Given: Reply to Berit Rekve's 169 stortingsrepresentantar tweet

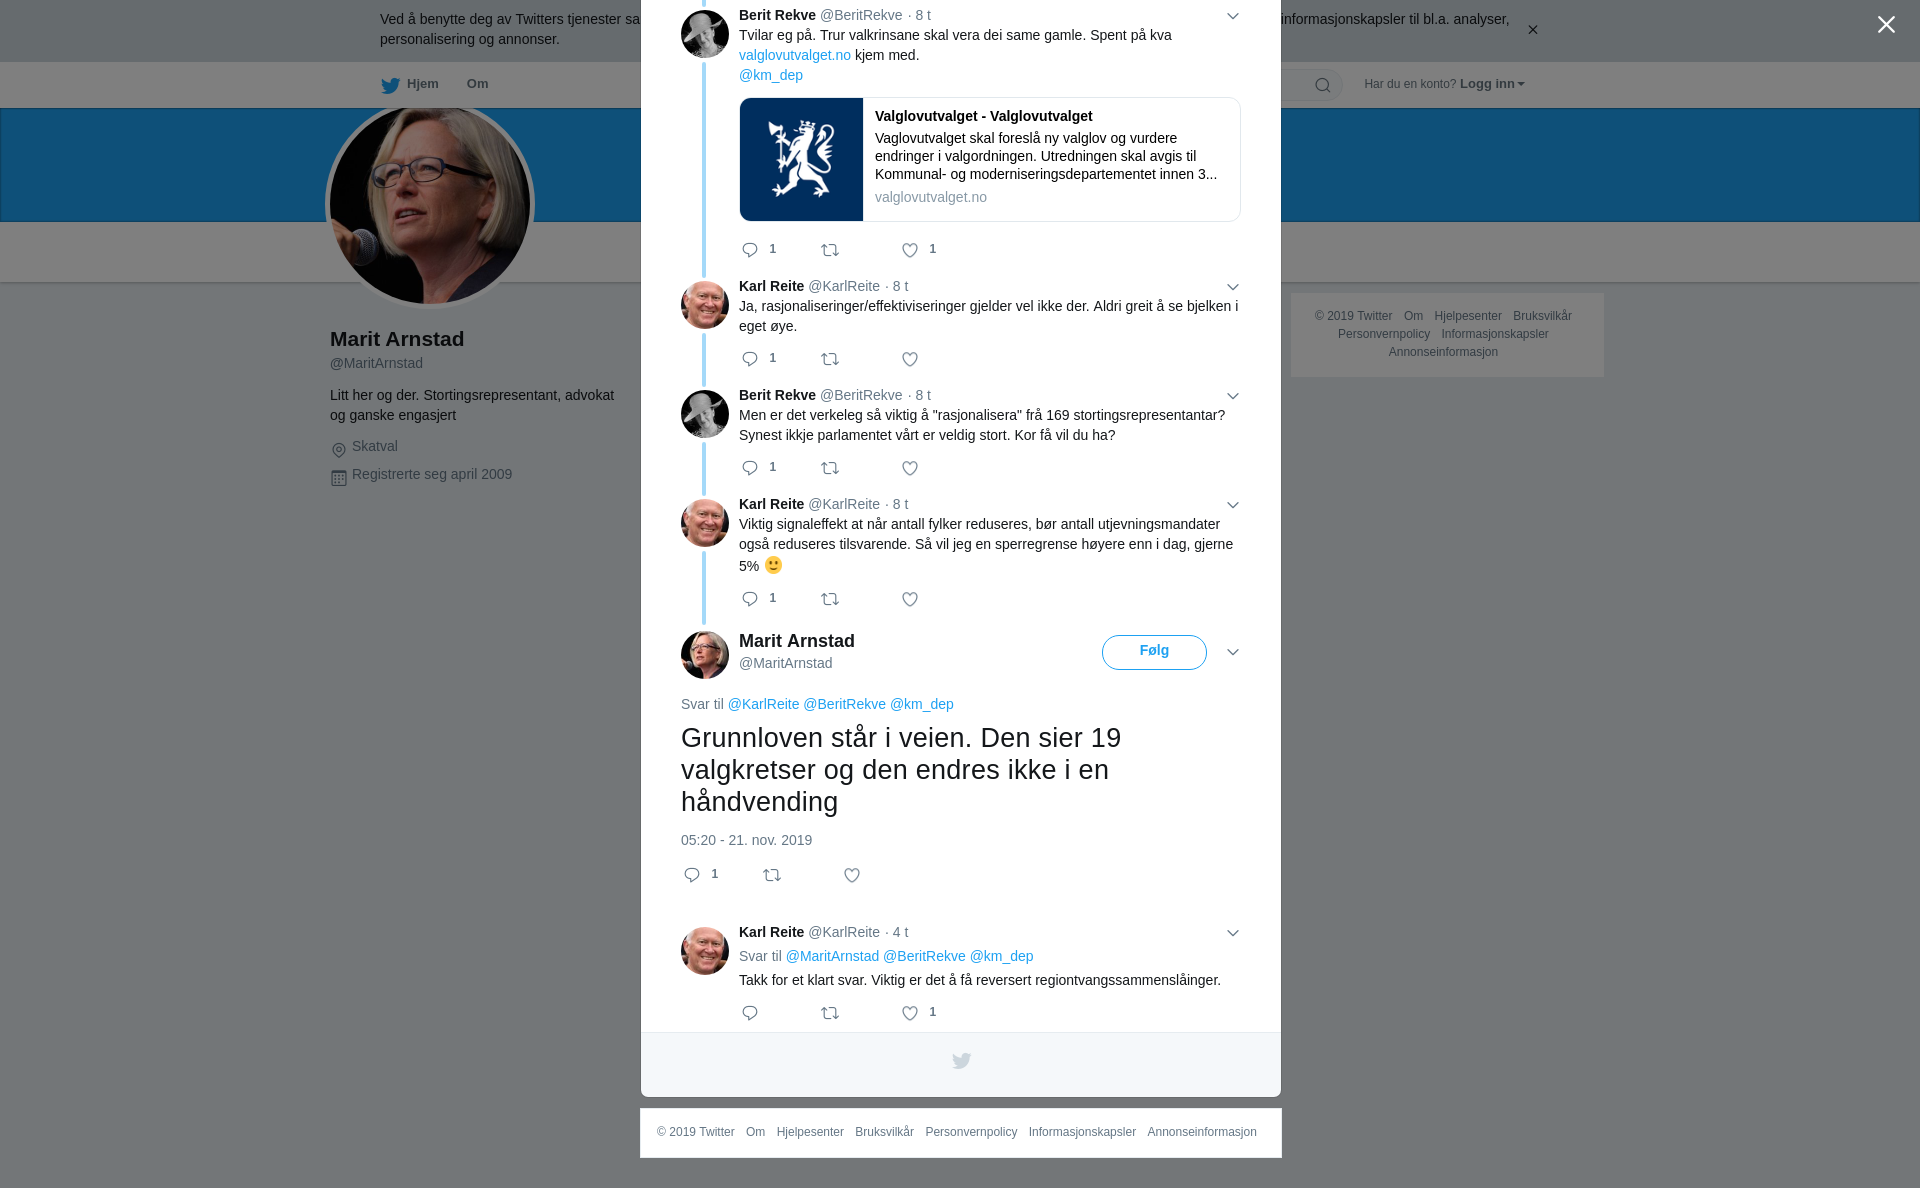Looking at the screenshot, I should coord(750,469).
